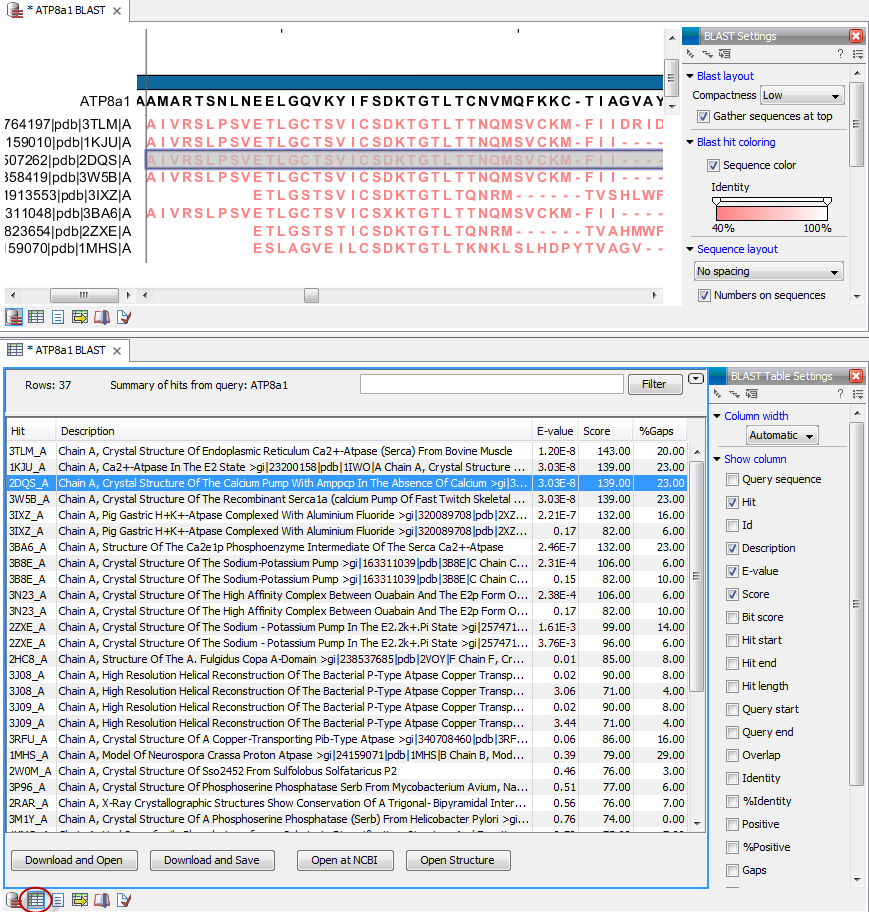Open the Compactness dropdown in Blast layout
This screenshot has width=869, height=912.
pyautogui.click(x=802, y=95)
